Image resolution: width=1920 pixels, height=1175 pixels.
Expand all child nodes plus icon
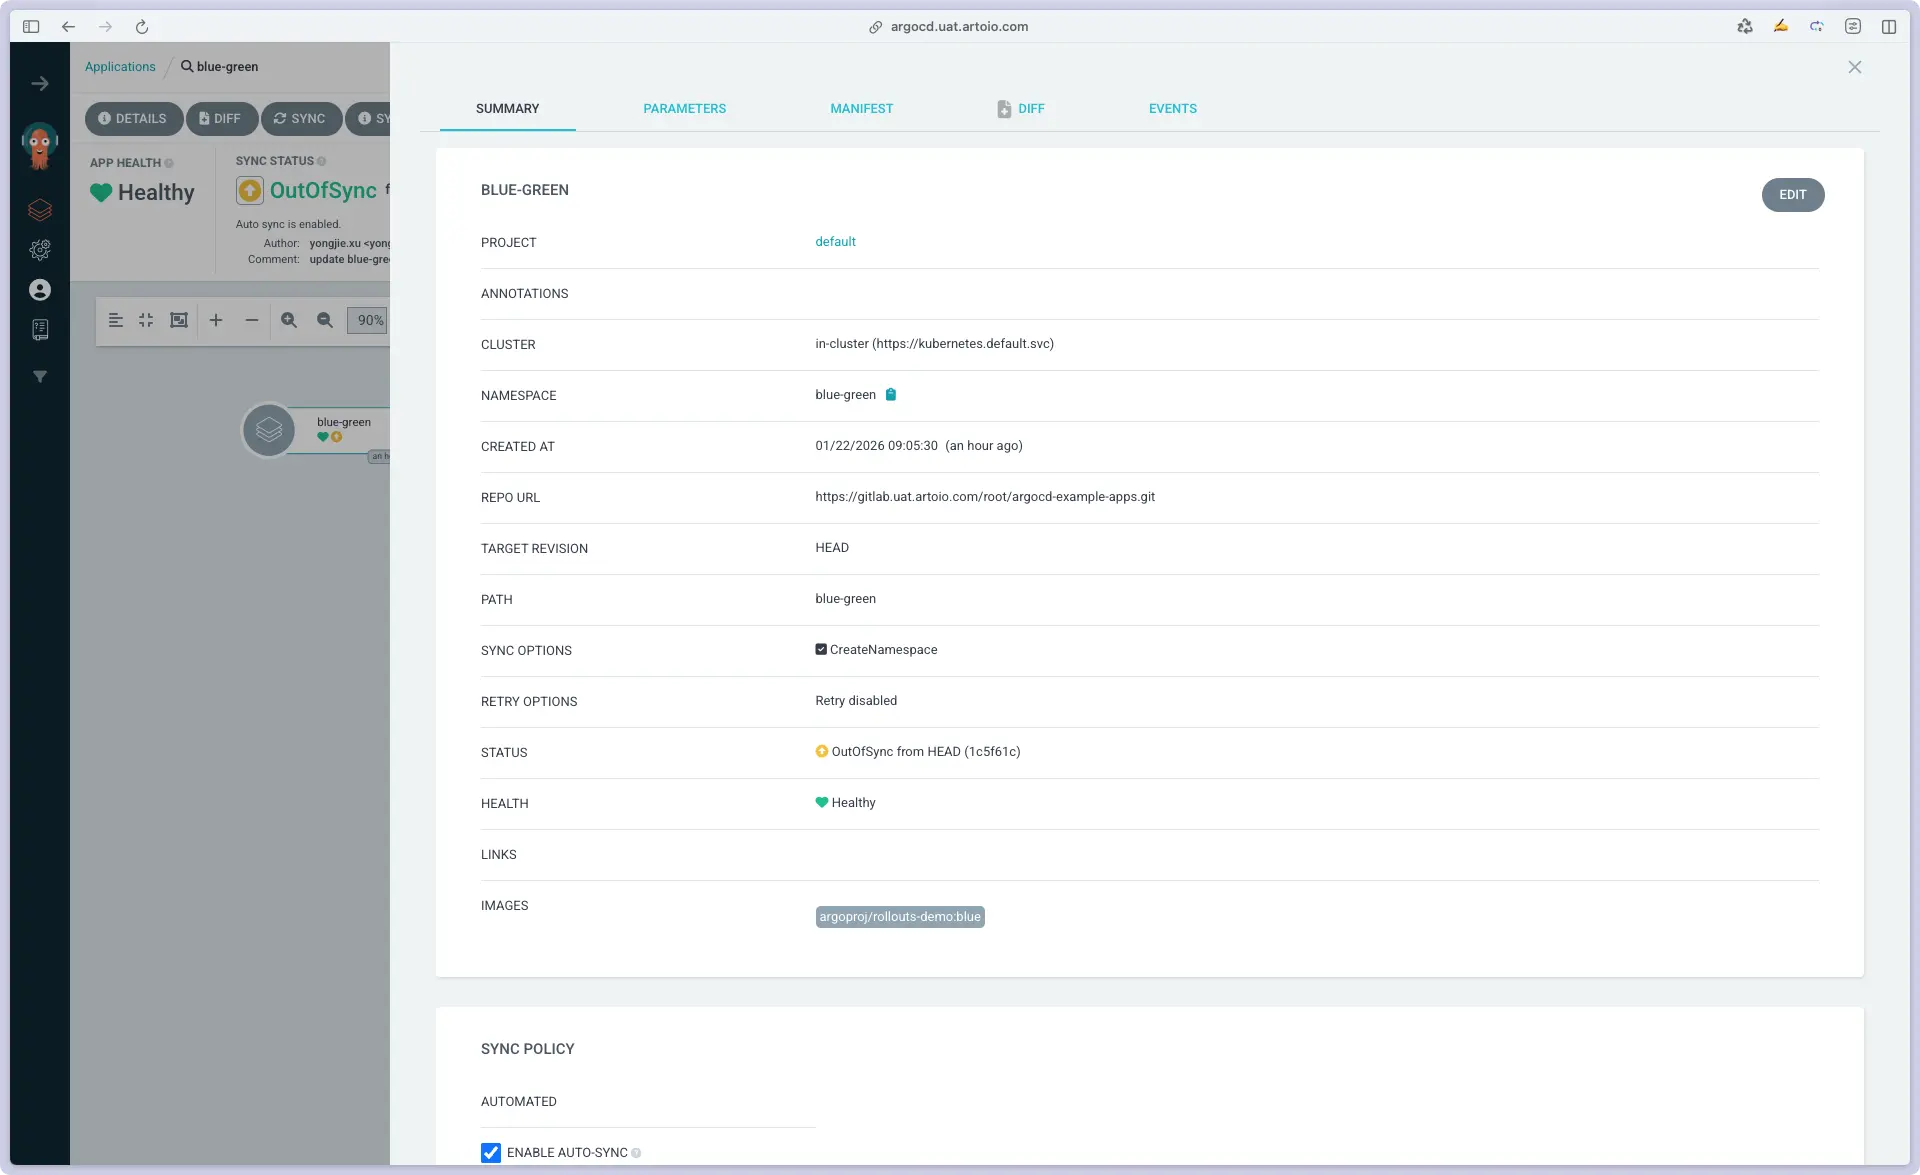click(x=215, y=320)
